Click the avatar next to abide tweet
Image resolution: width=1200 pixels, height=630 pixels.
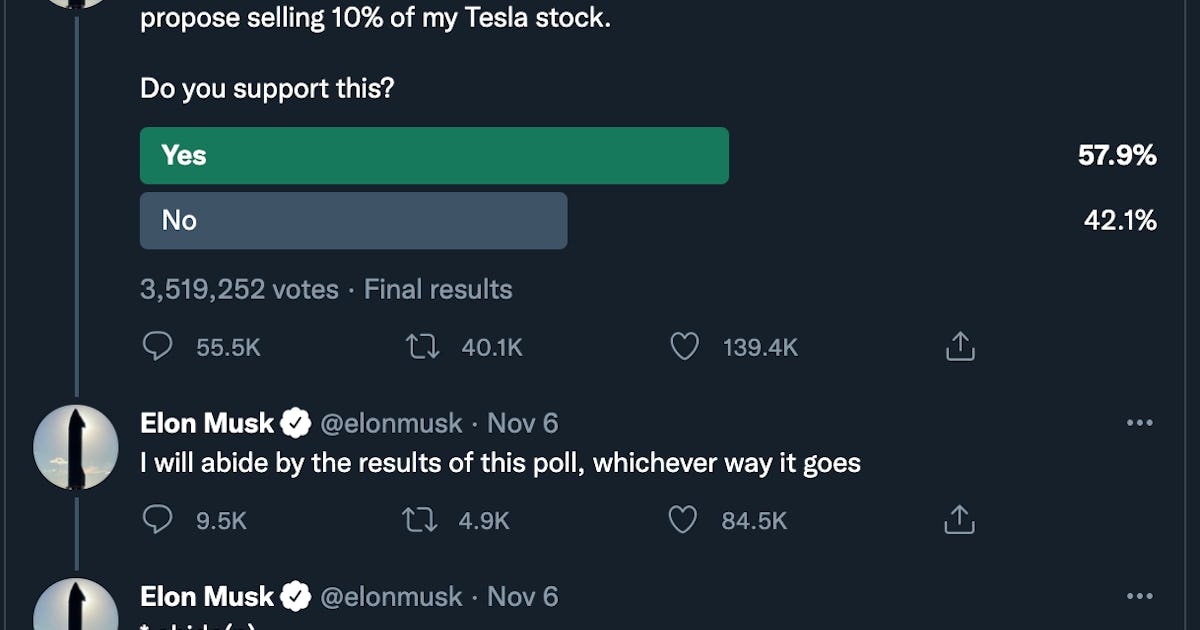[x=76, y=447]
